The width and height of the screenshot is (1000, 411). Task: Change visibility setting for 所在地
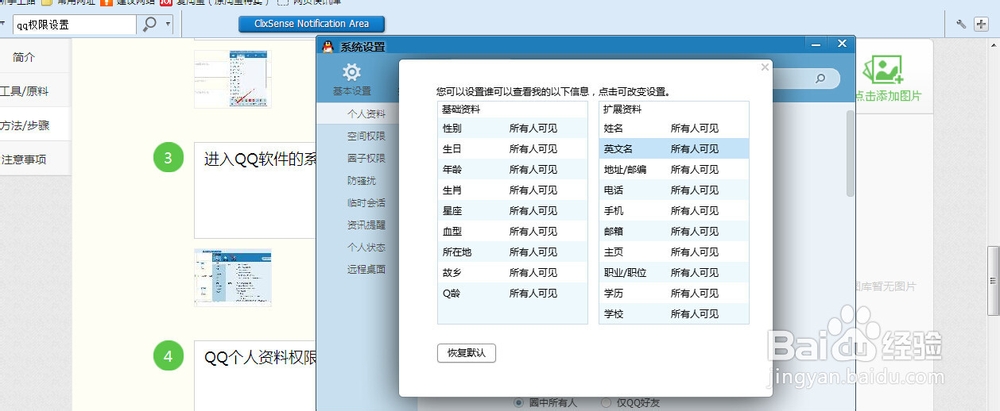[x=533, y=252]
